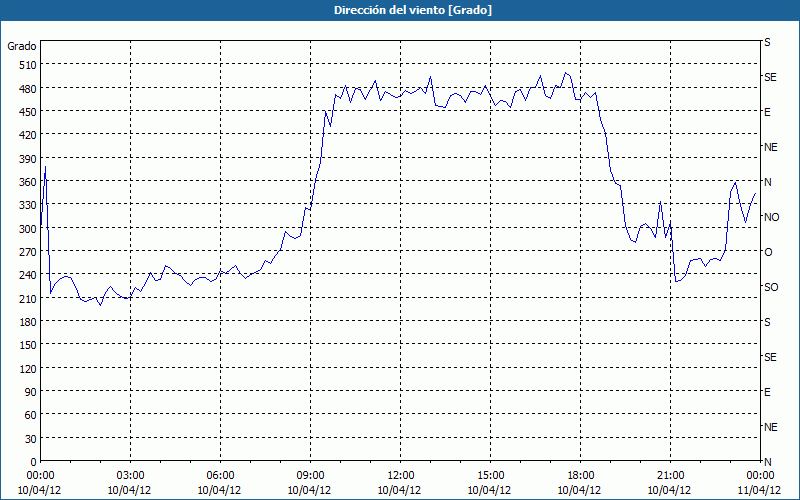Select the 10/04/12 date under 03:00
This screenshot has width=800, height=500.
click(x=129, y=490)
